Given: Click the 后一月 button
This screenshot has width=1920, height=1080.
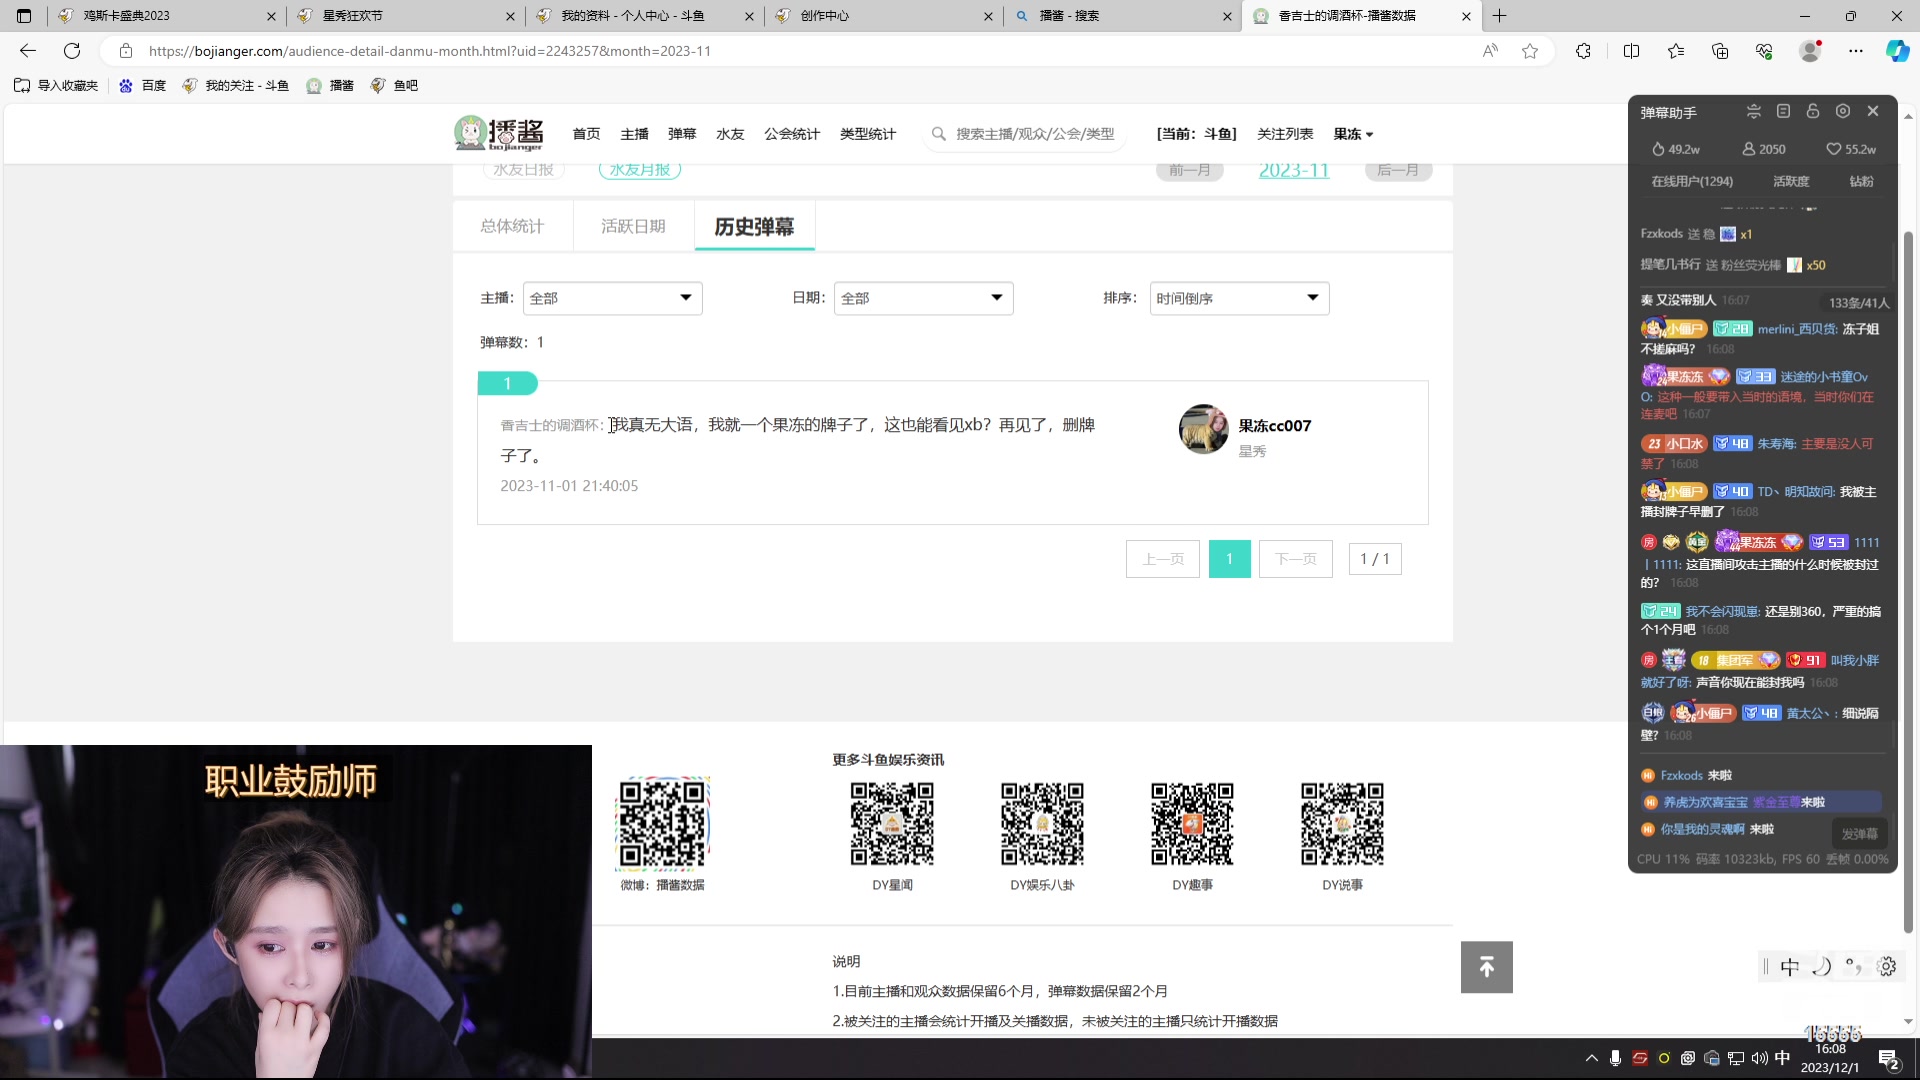Looking at the screenshot, I should 1398,170.
